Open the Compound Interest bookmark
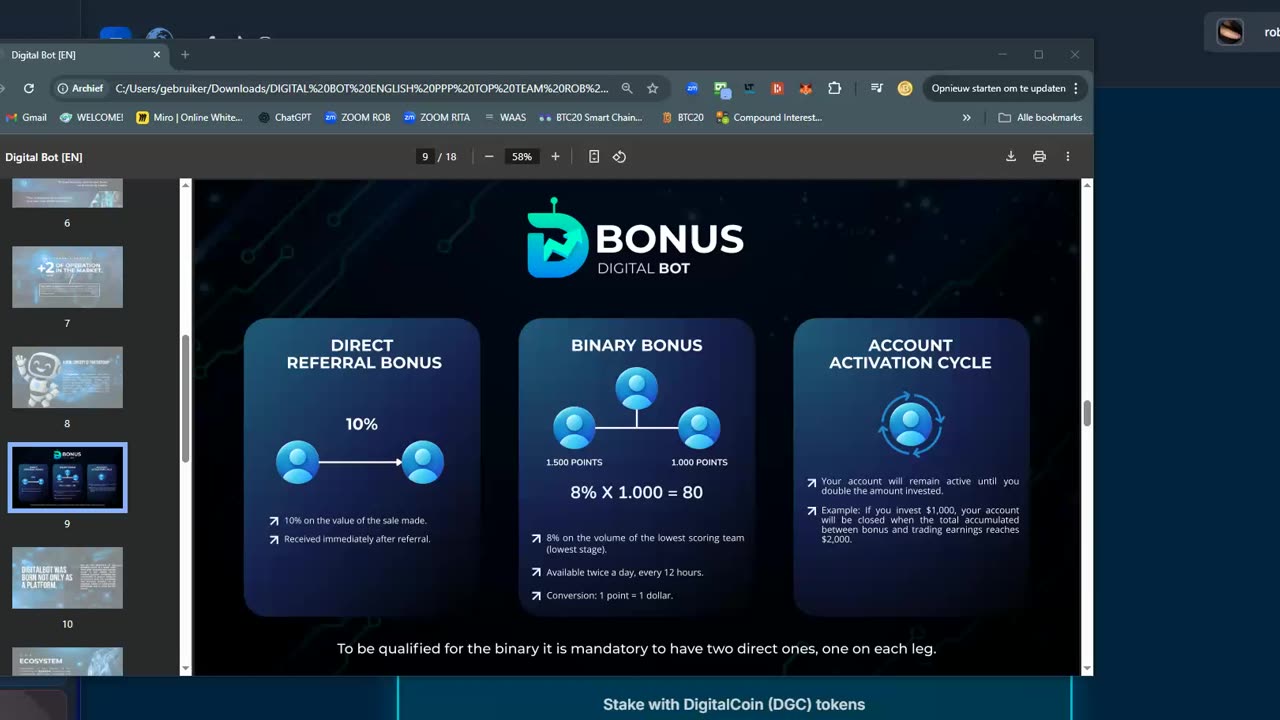 pyautogui.click(x=769, y=117)
